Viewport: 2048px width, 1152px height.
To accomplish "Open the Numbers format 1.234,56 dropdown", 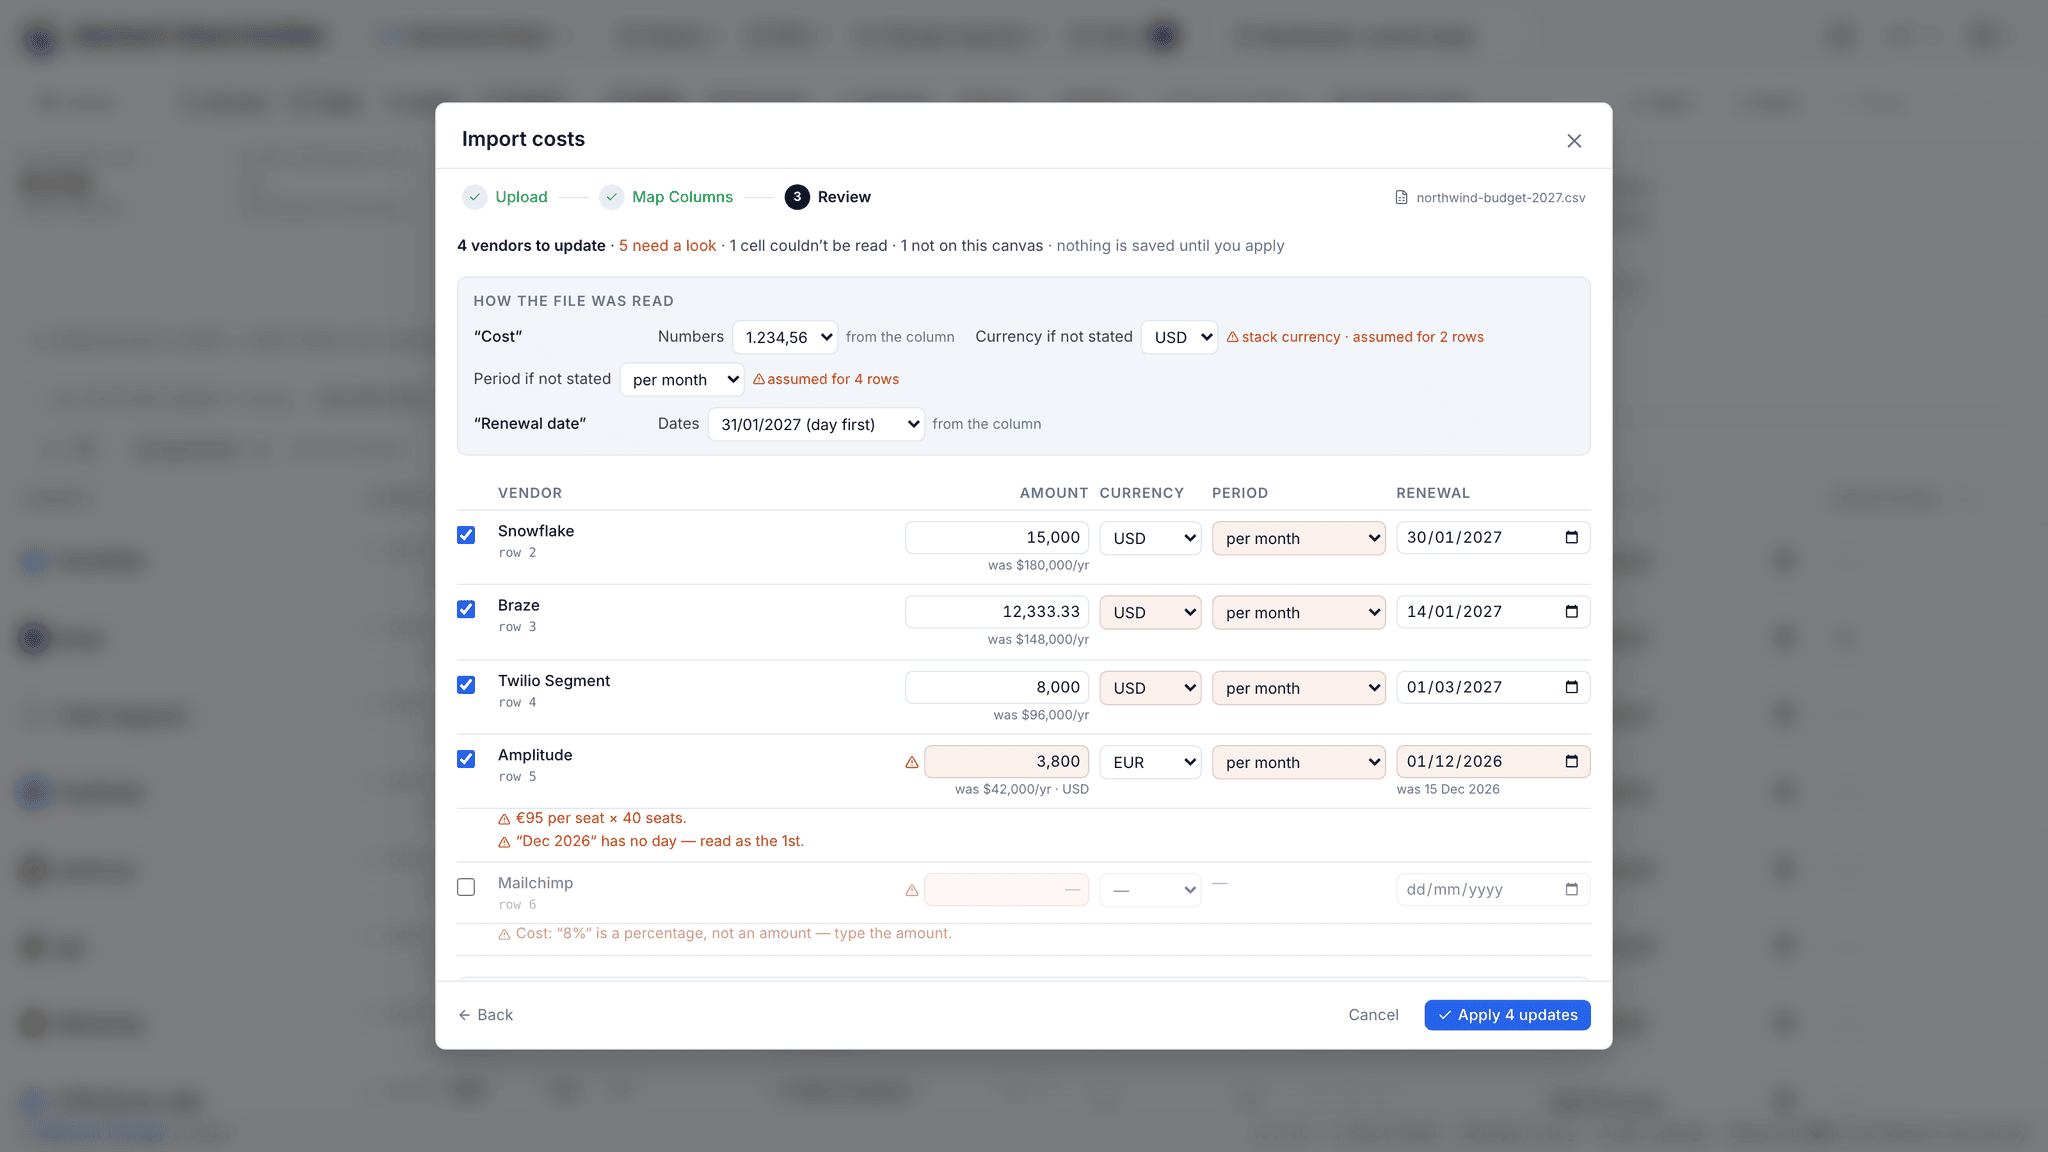I will point(785,337).
